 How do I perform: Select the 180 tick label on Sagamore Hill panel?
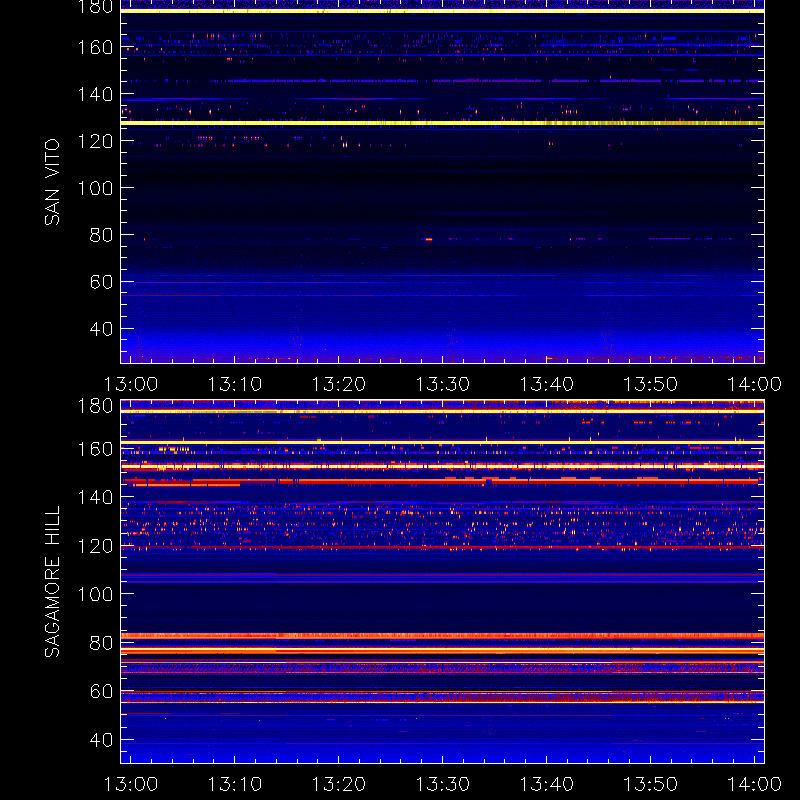pyautogui.click(x=95, y=406)
